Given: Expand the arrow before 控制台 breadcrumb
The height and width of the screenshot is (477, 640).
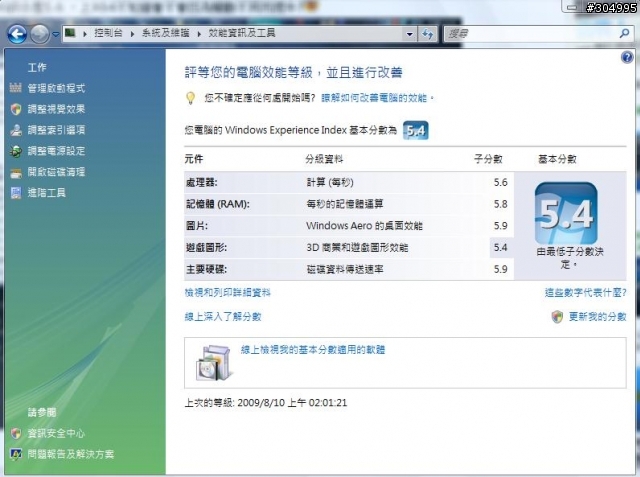Looking at the screenshot, I should pos(85,34).
